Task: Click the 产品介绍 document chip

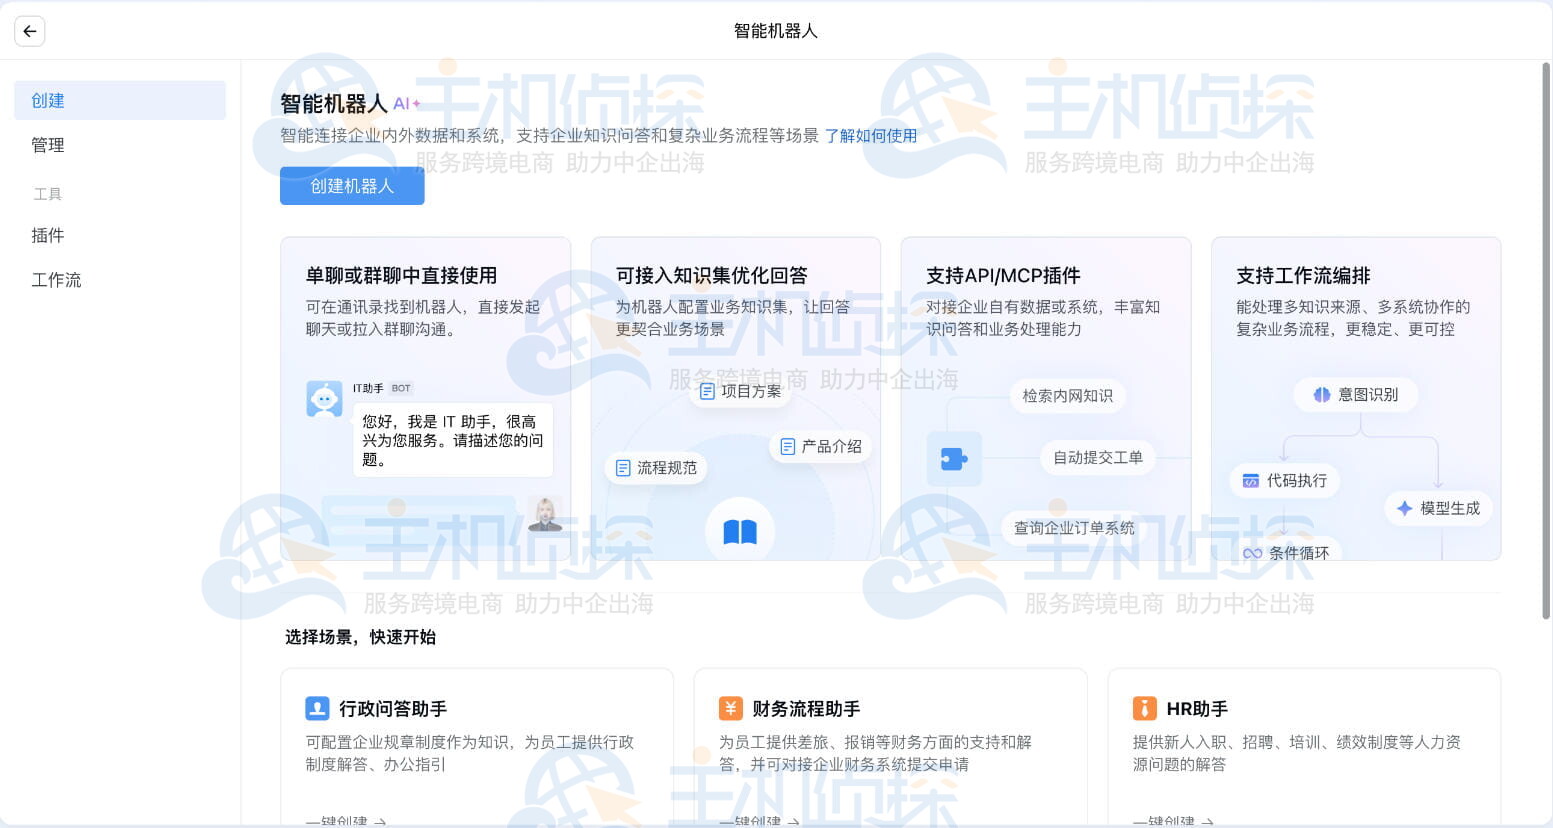Action: (820, 446)
